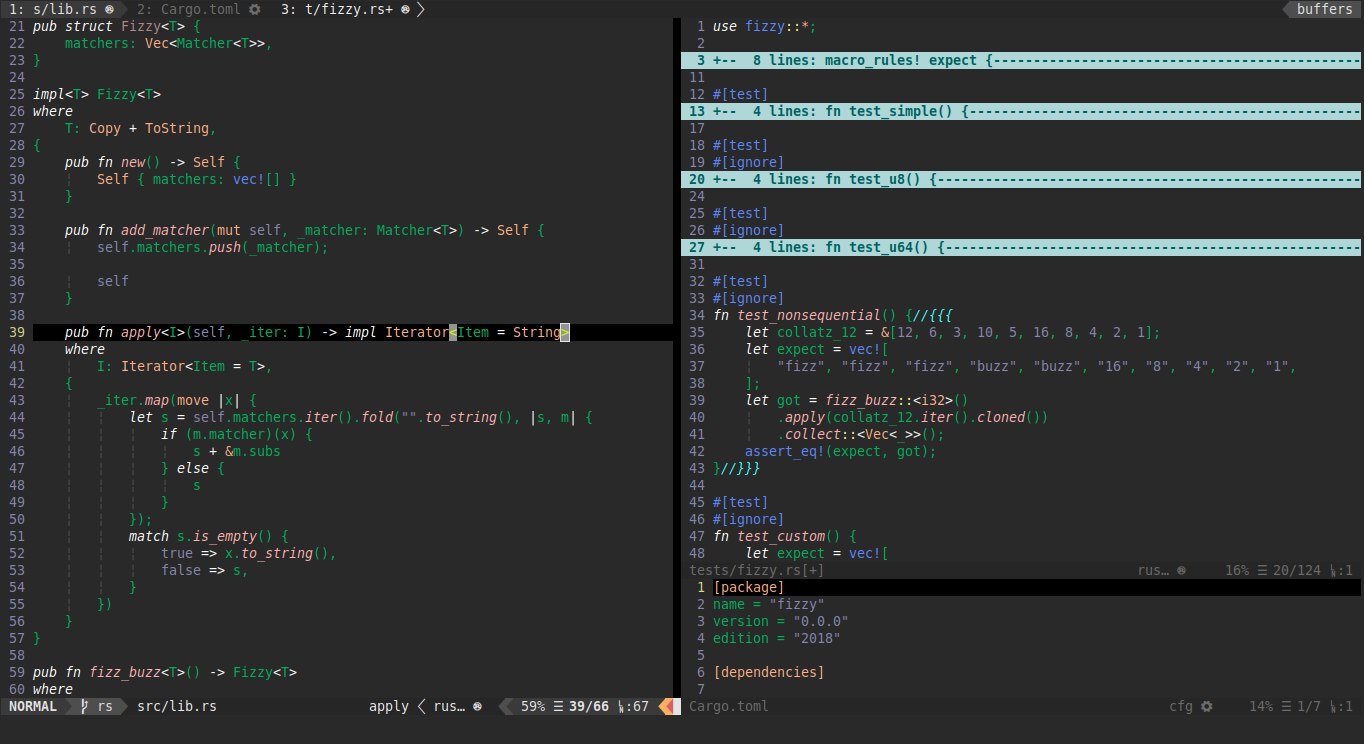Click the 14% indicator in Cargo.toml statusline
1364x744 pixels.
(1261, 706)
